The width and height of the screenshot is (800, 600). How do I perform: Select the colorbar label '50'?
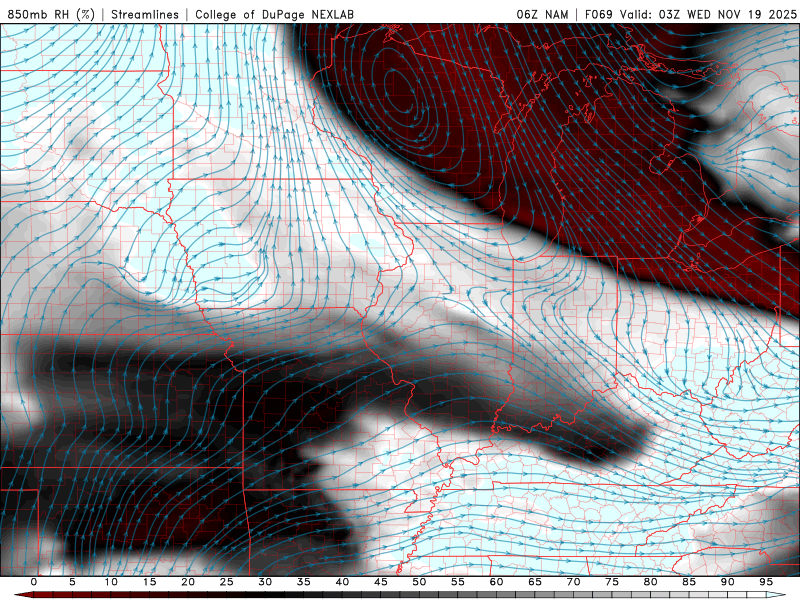[419, 582]
